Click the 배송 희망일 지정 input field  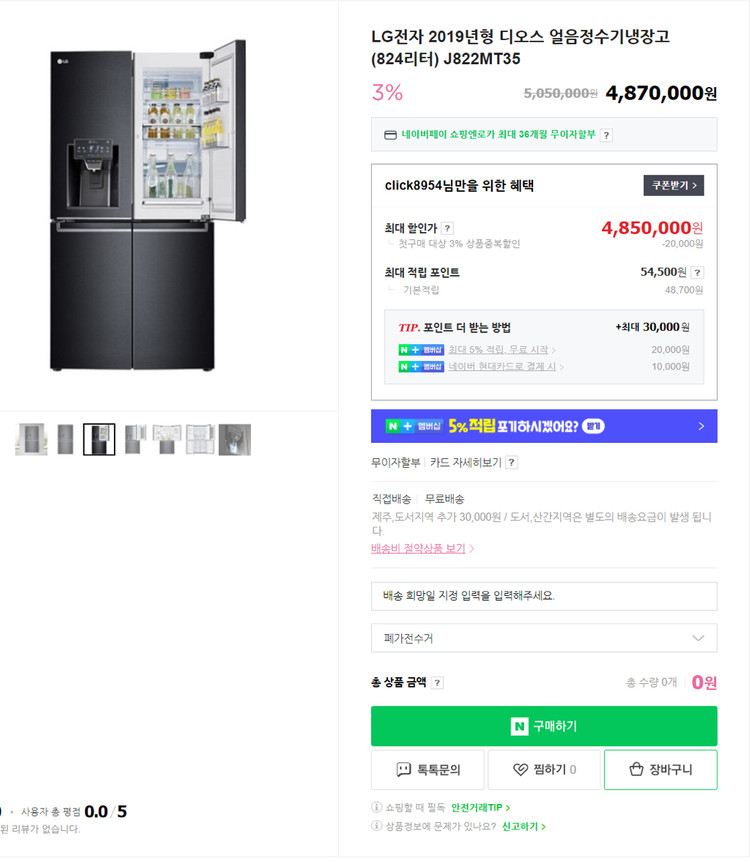[x=545, y=596]
